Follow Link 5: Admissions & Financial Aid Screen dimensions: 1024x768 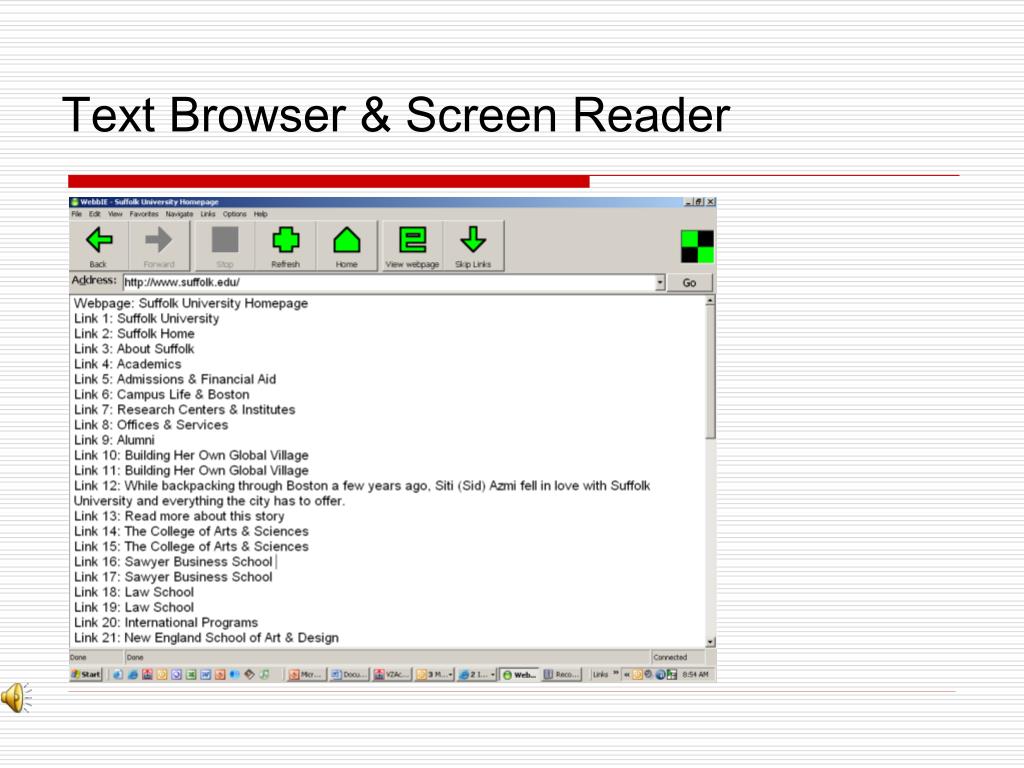175,379
